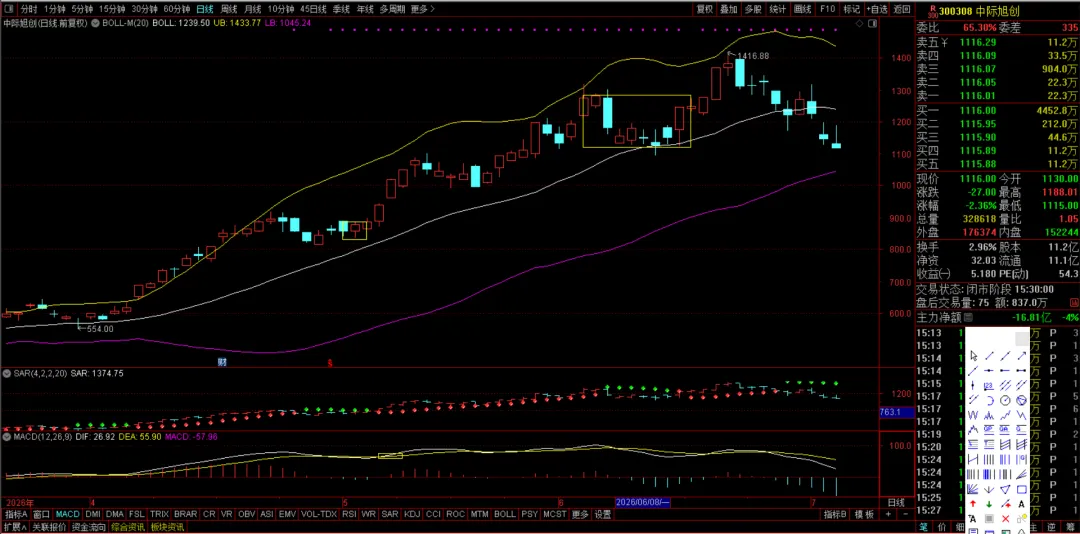Select the 周线 weekly period
Screen dimensions: 1080x534
point(229,9)
